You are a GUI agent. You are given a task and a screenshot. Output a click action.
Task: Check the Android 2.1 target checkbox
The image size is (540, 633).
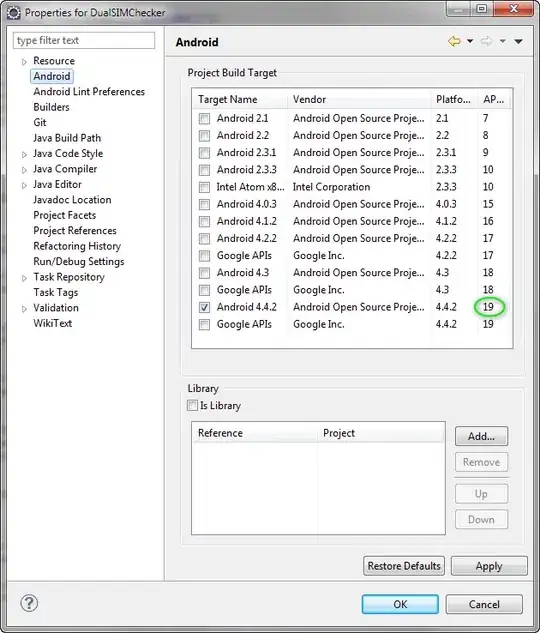click(x=204, y=119)
